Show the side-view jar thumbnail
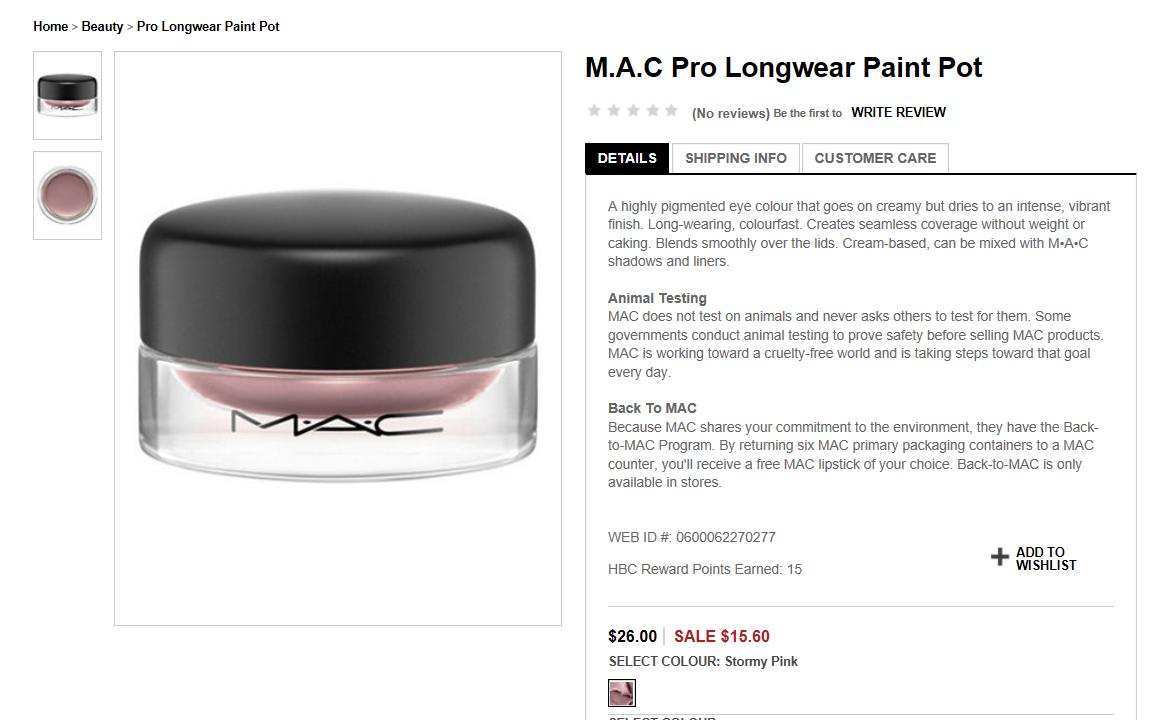 pyautogui.click(x=67, y=96)
